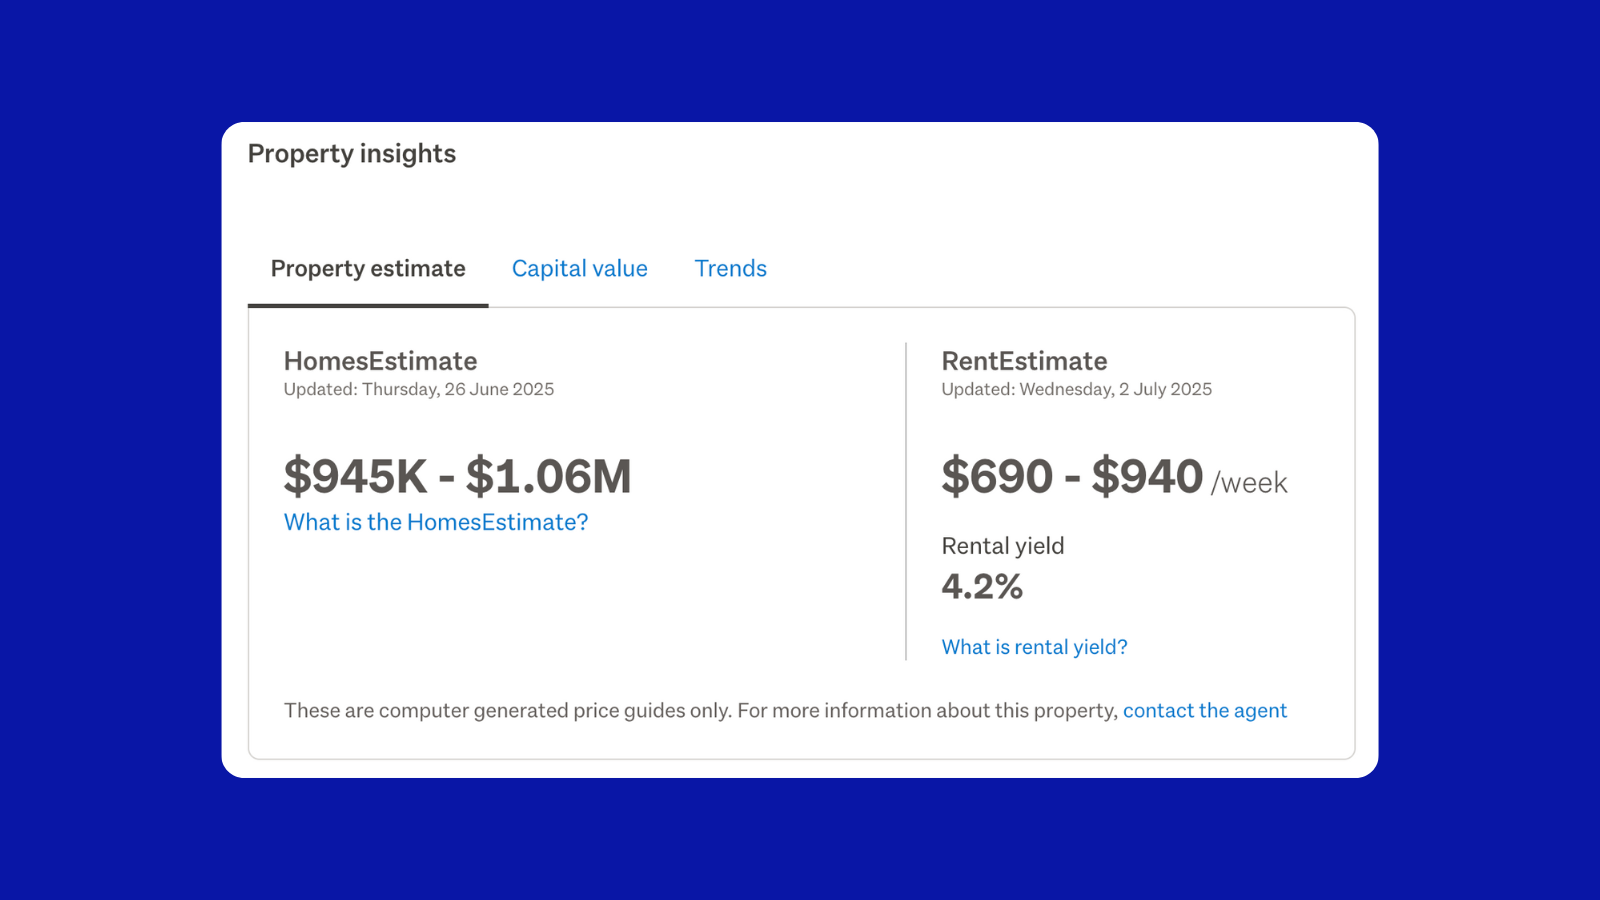Select the Property estimate tab
Image resolution: width=1600 pixels, height=900 pixels.
tap(367, 268)
